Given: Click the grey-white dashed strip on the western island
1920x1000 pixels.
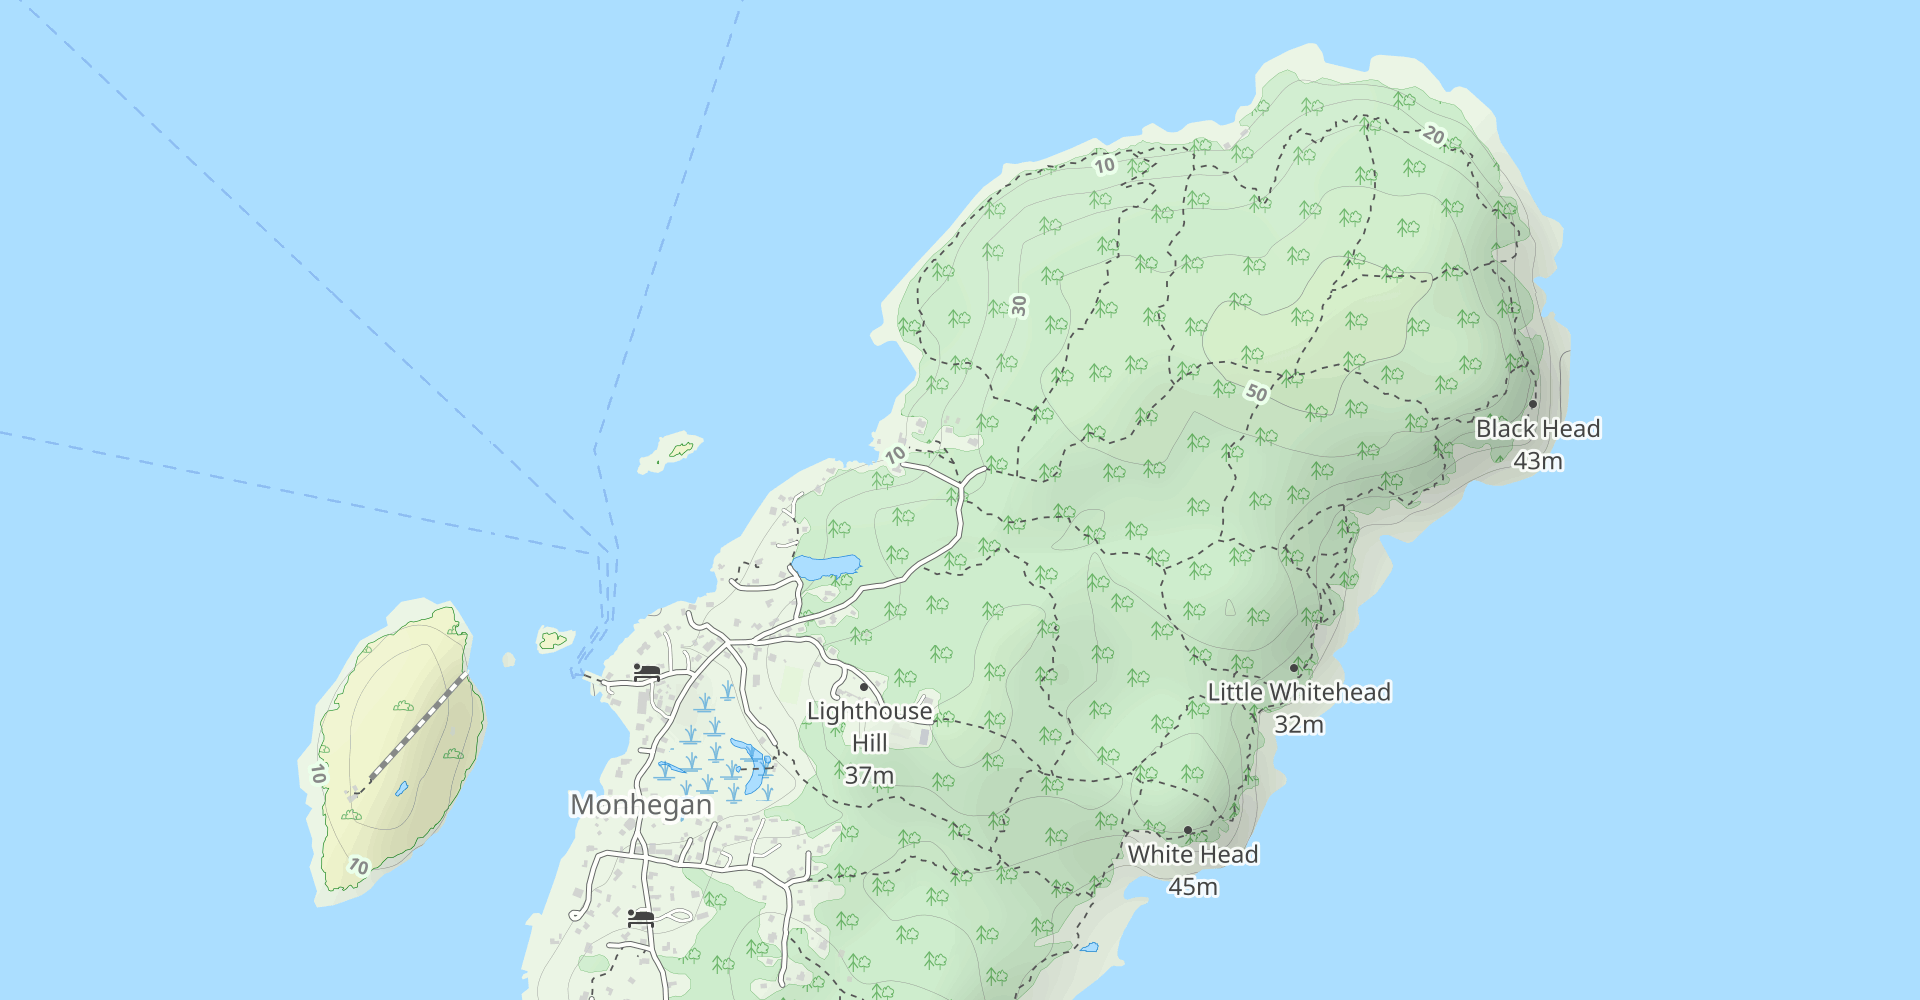Looking at the screenshot, I should (x=419, y=727).
